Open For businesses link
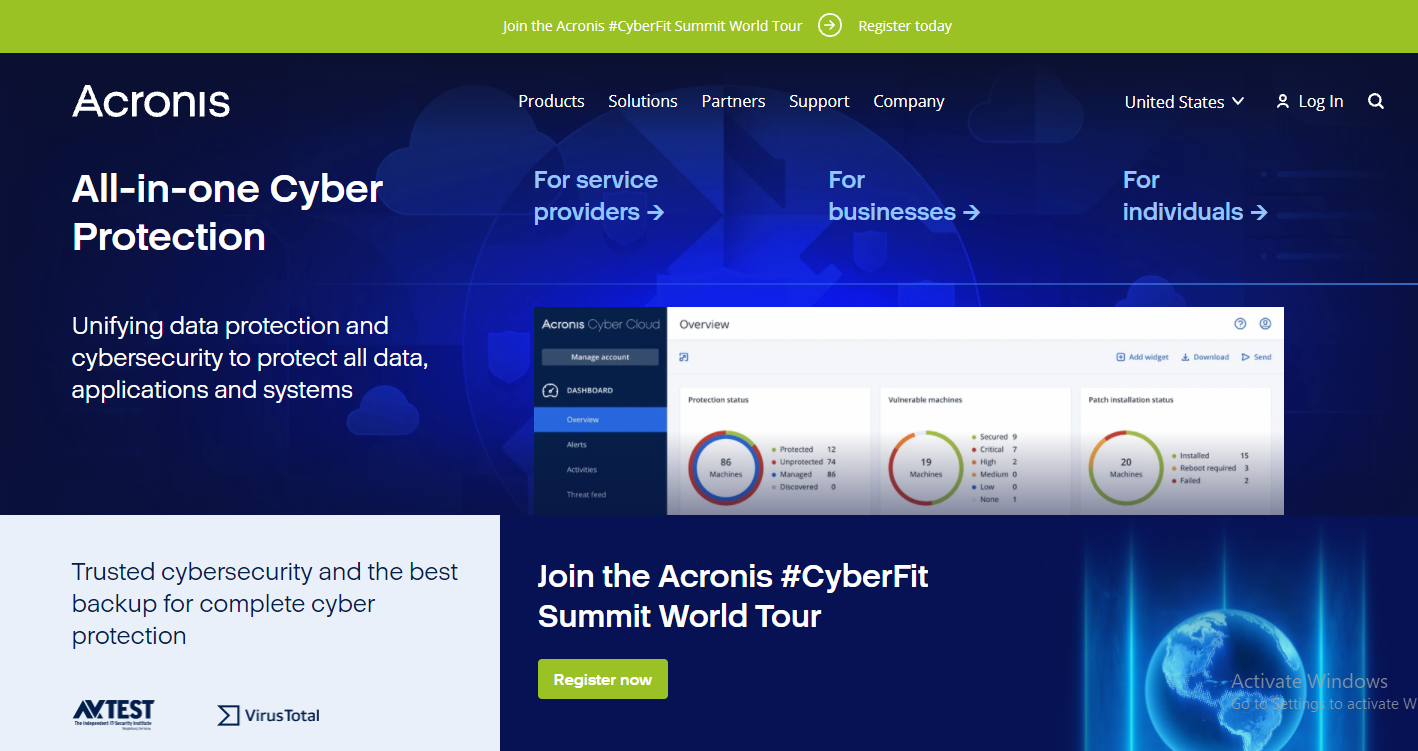The width and height of the screenshot is (1418, 751). (x=904, y=196)
